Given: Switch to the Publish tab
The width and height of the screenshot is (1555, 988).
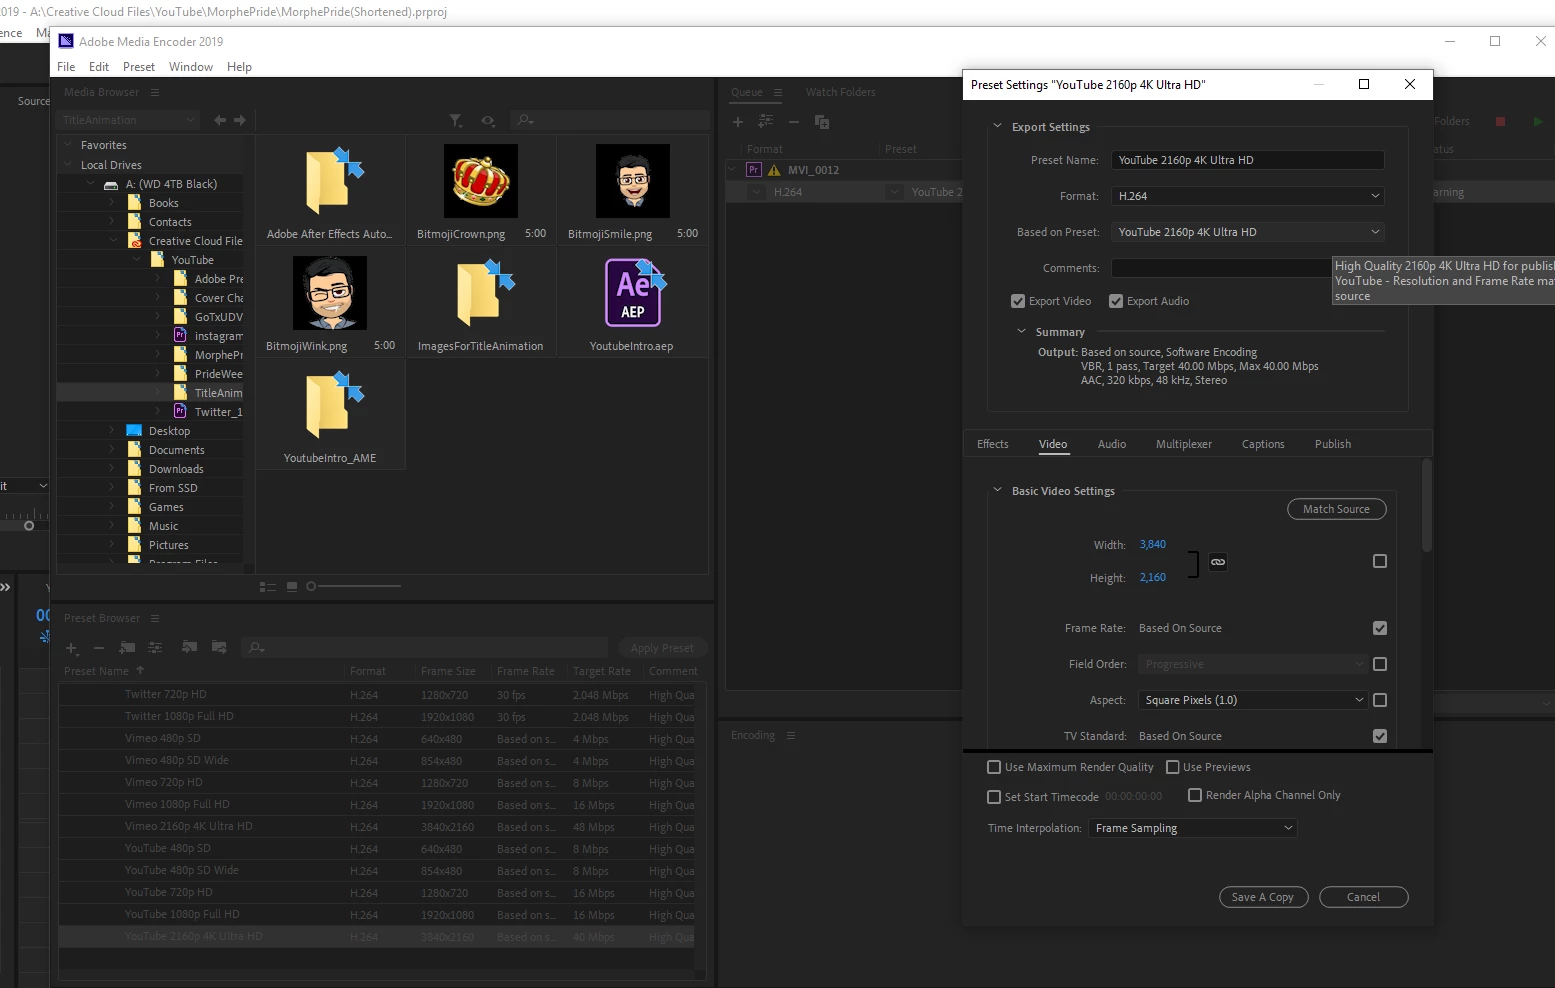Looking at the screenshot, I should (1333, 444).
